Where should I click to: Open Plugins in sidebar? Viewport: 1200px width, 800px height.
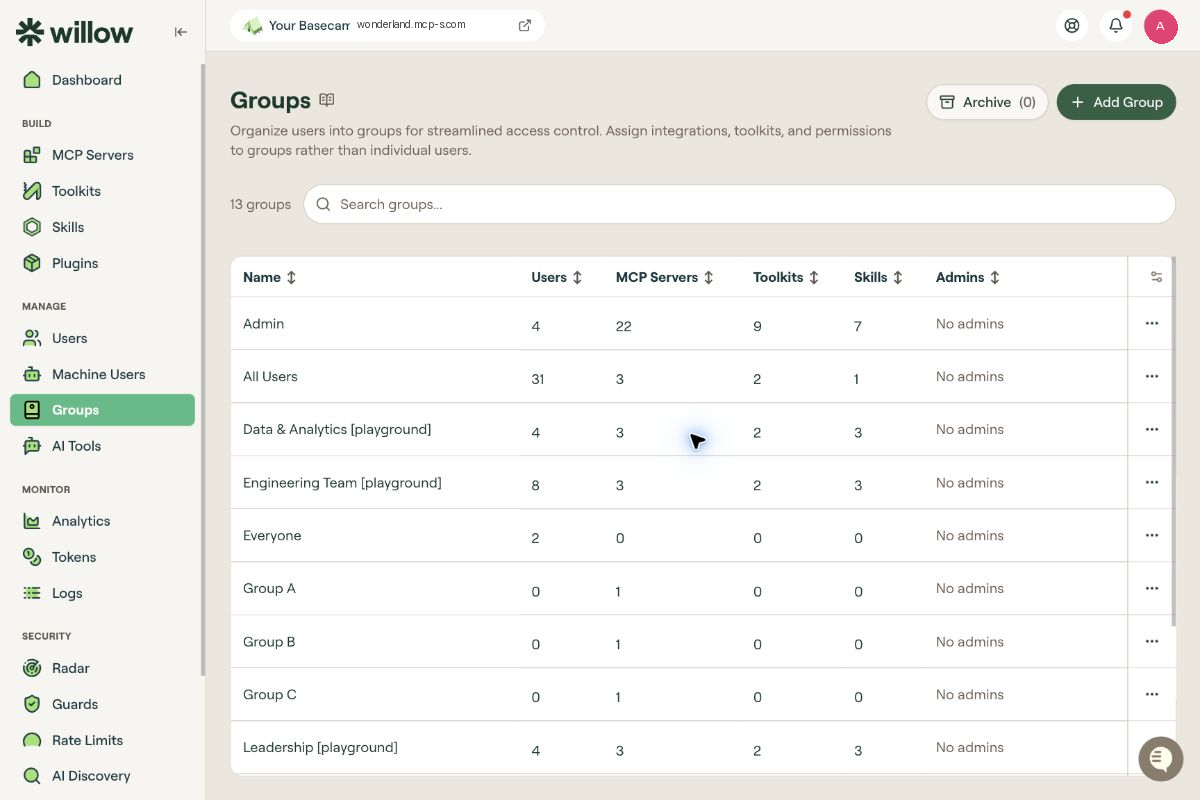point(102,263)
